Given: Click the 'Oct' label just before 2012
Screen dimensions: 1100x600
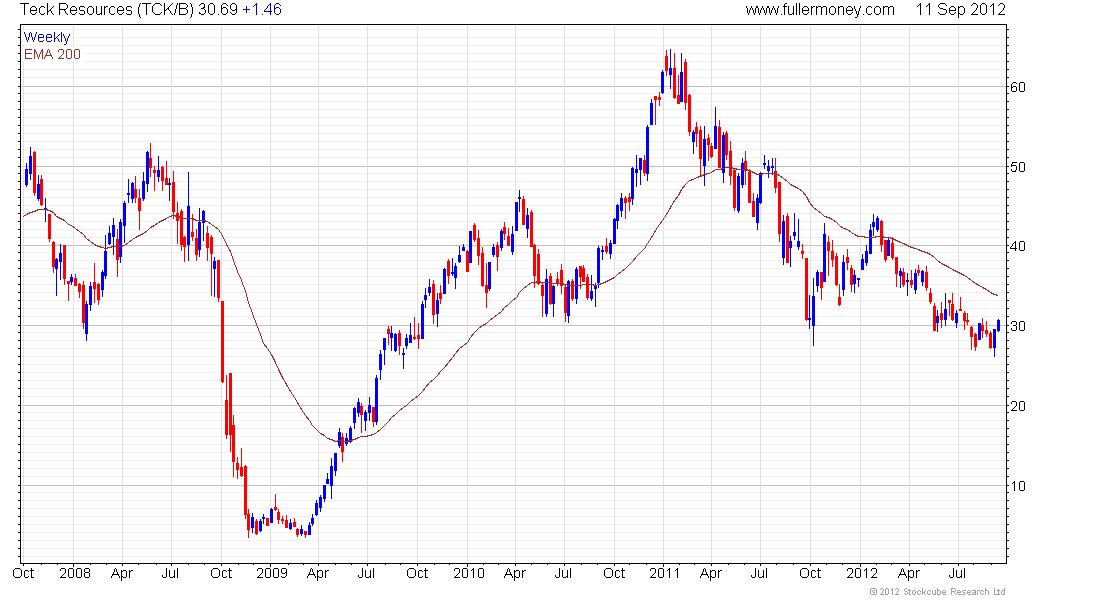Looking at the screenshot, I should (x=810, y=573).
